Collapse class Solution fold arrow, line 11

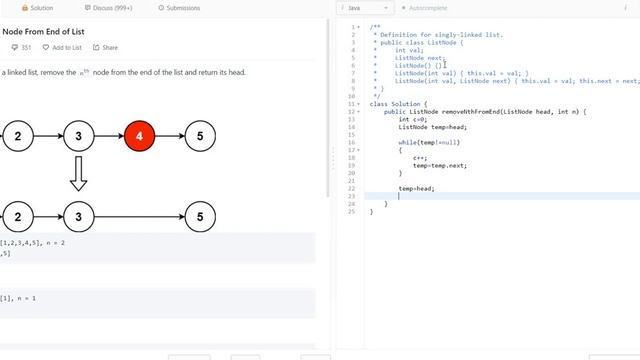tap(359, 104)
